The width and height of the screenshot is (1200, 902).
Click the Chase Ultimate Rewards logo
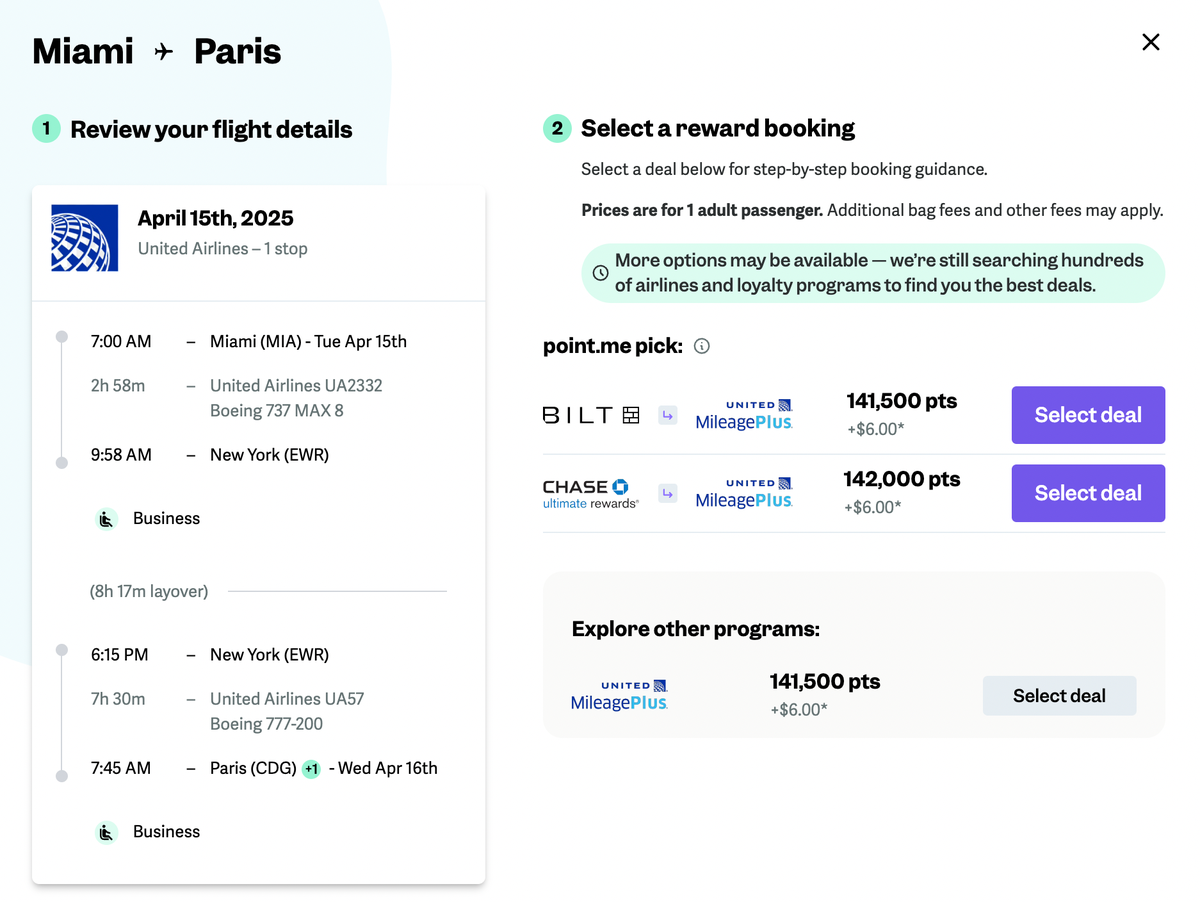coord(590,492)
